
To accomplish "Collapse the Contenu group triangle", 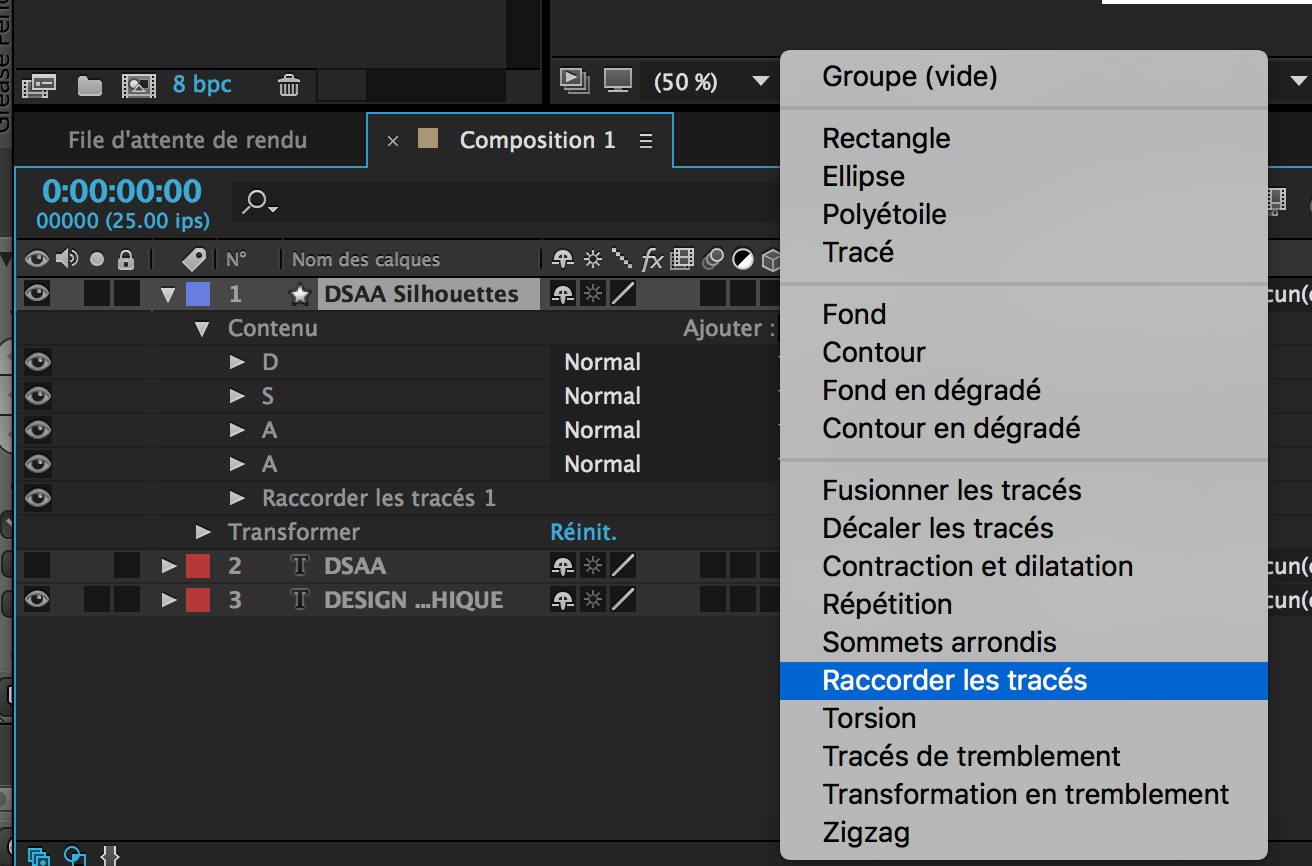I will click(203, 328).
